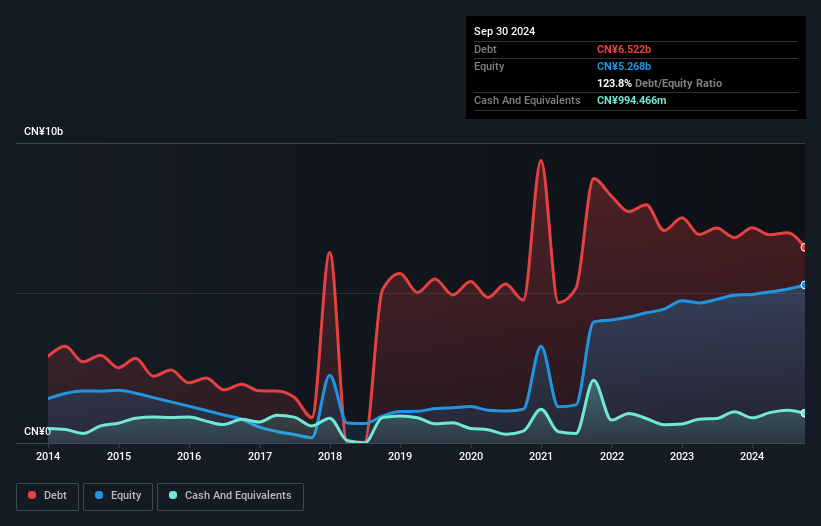
Task: Toggle the Cash And Equivalents legend button
Action: pyautogui.click(x=230, y=496)
